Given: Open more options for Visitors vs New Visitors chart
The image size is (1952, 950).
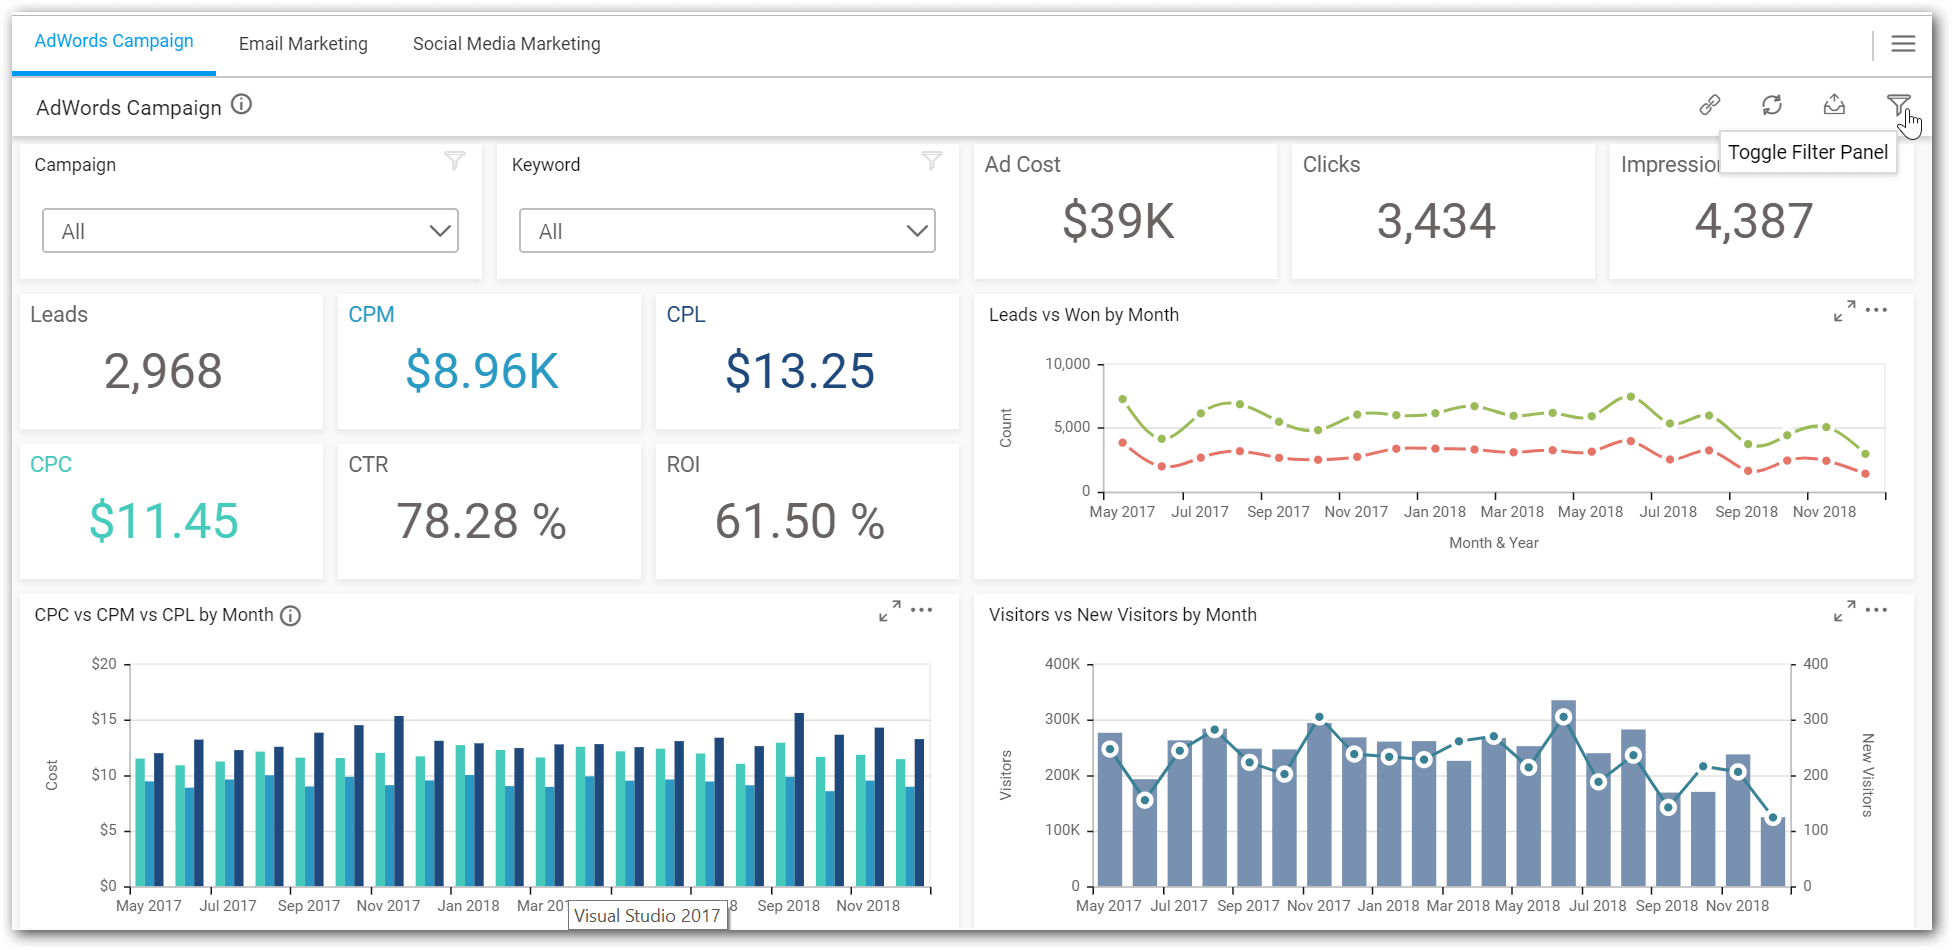Looking at the screenshot, I should tap(1877, 610).
